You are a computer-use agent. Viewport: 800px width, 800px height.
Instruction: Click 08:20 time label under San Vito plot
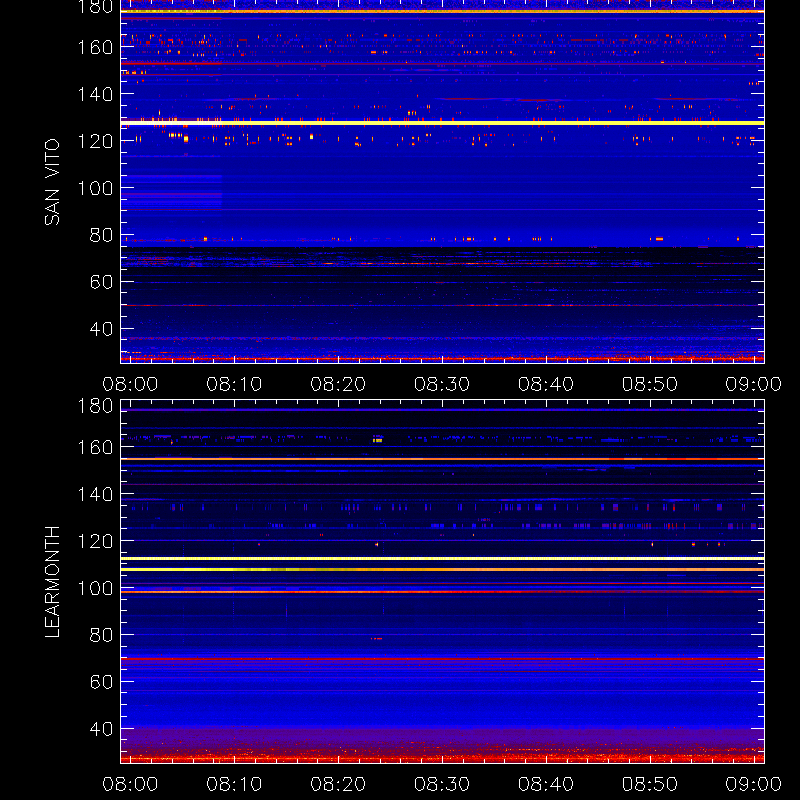coord(338,384)
